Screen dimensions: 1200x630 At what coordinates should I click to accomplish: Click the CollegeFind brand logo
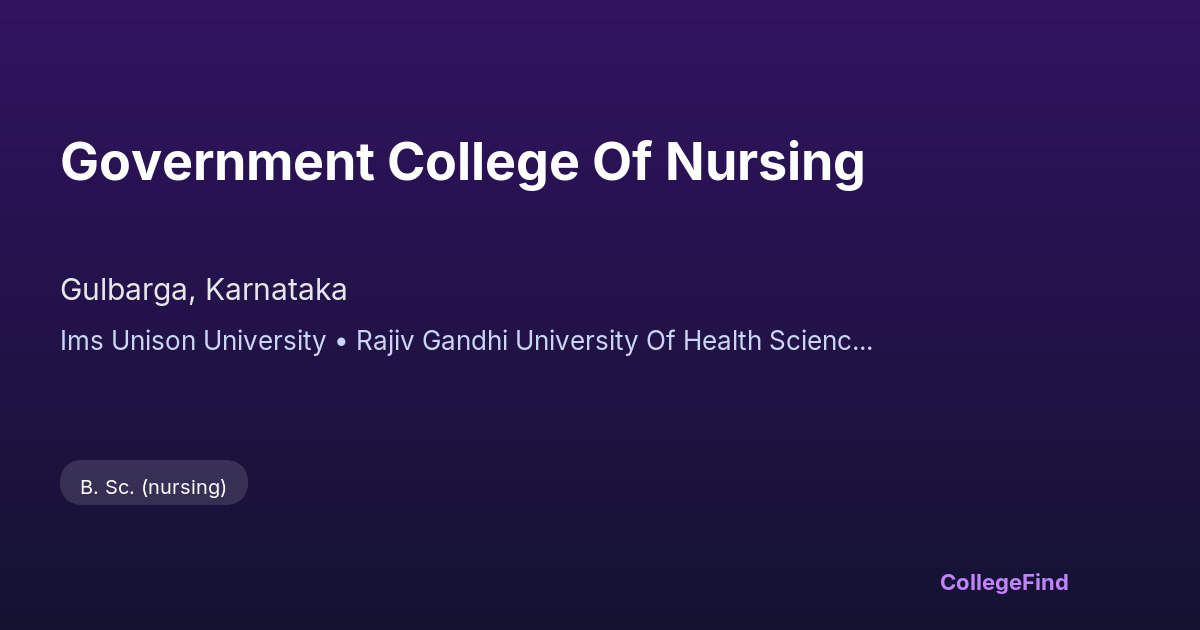point(1004,582)
